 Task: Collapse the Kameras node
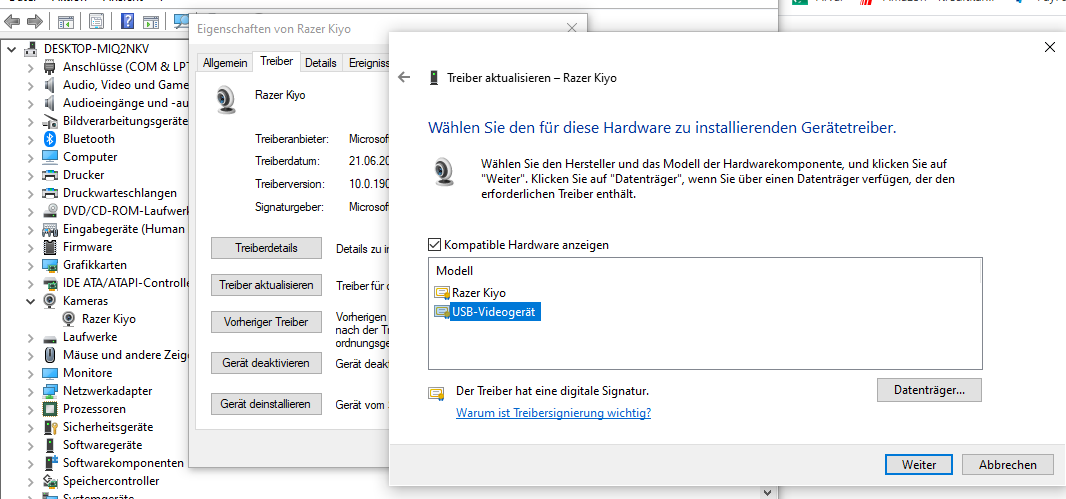click(x=31, y=300)
